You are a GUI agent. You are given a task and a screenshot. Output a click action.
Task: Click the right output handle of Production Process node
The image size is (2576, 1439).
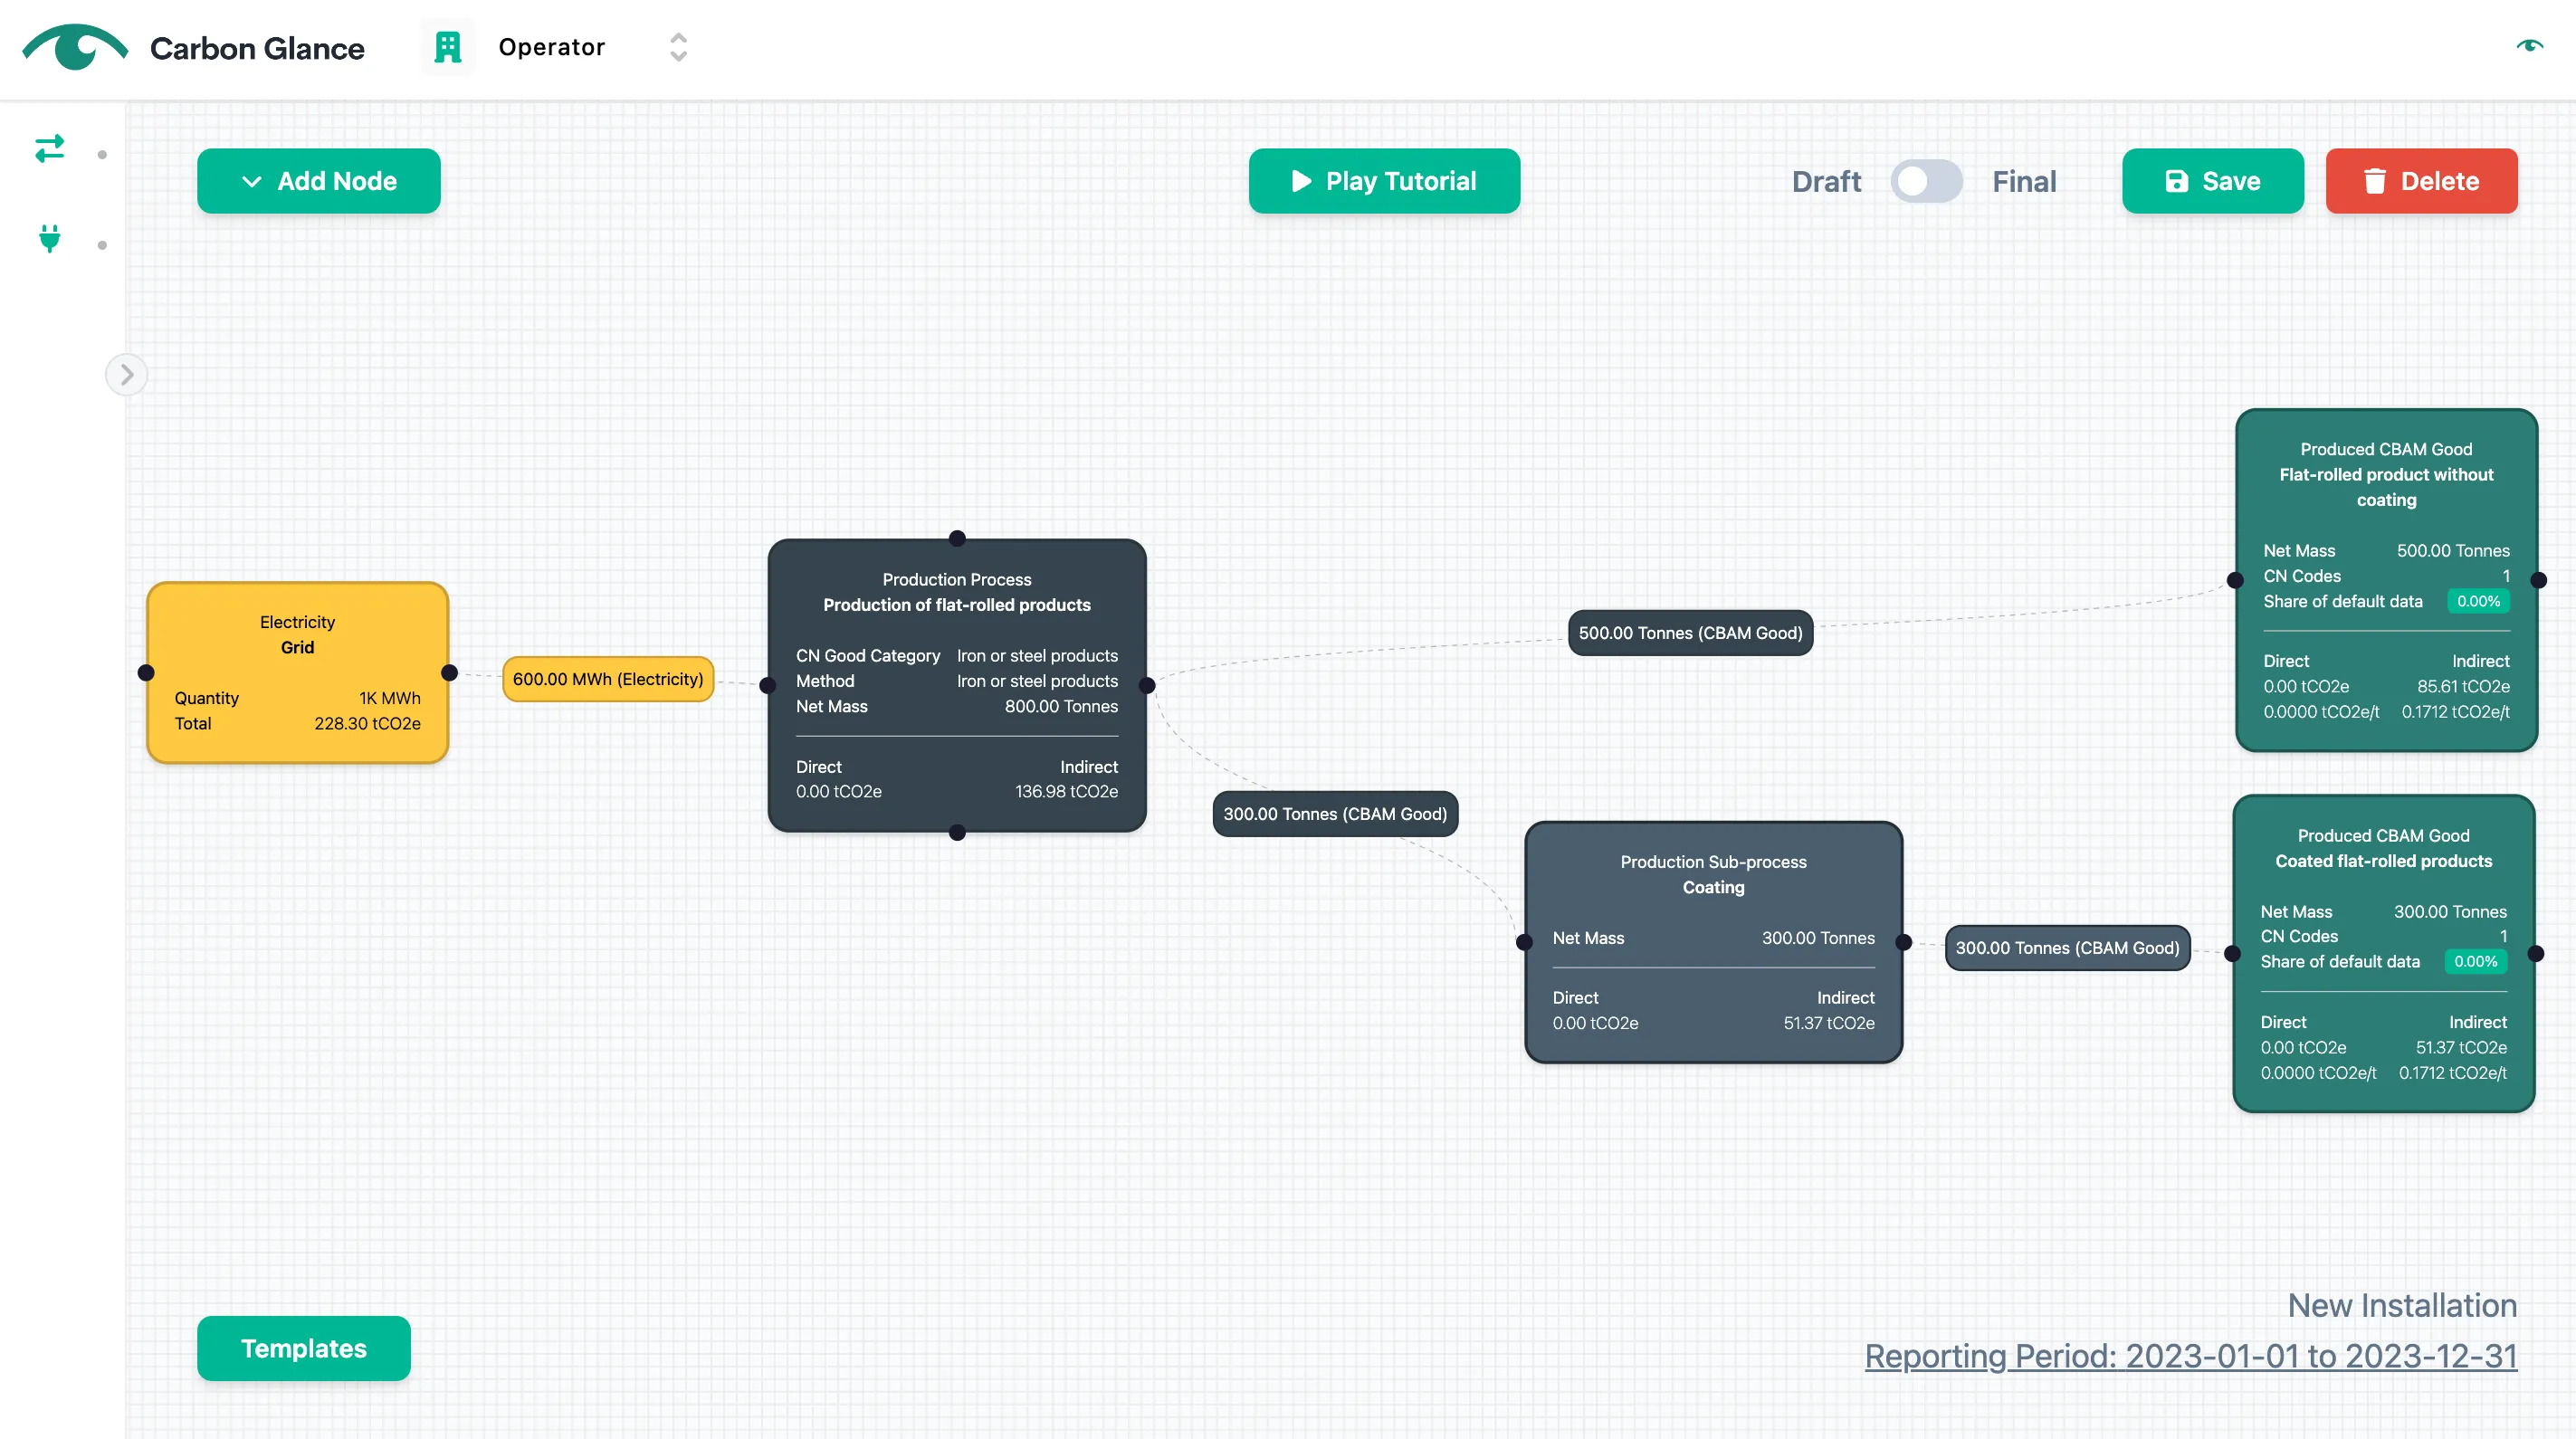[1147, 685]
